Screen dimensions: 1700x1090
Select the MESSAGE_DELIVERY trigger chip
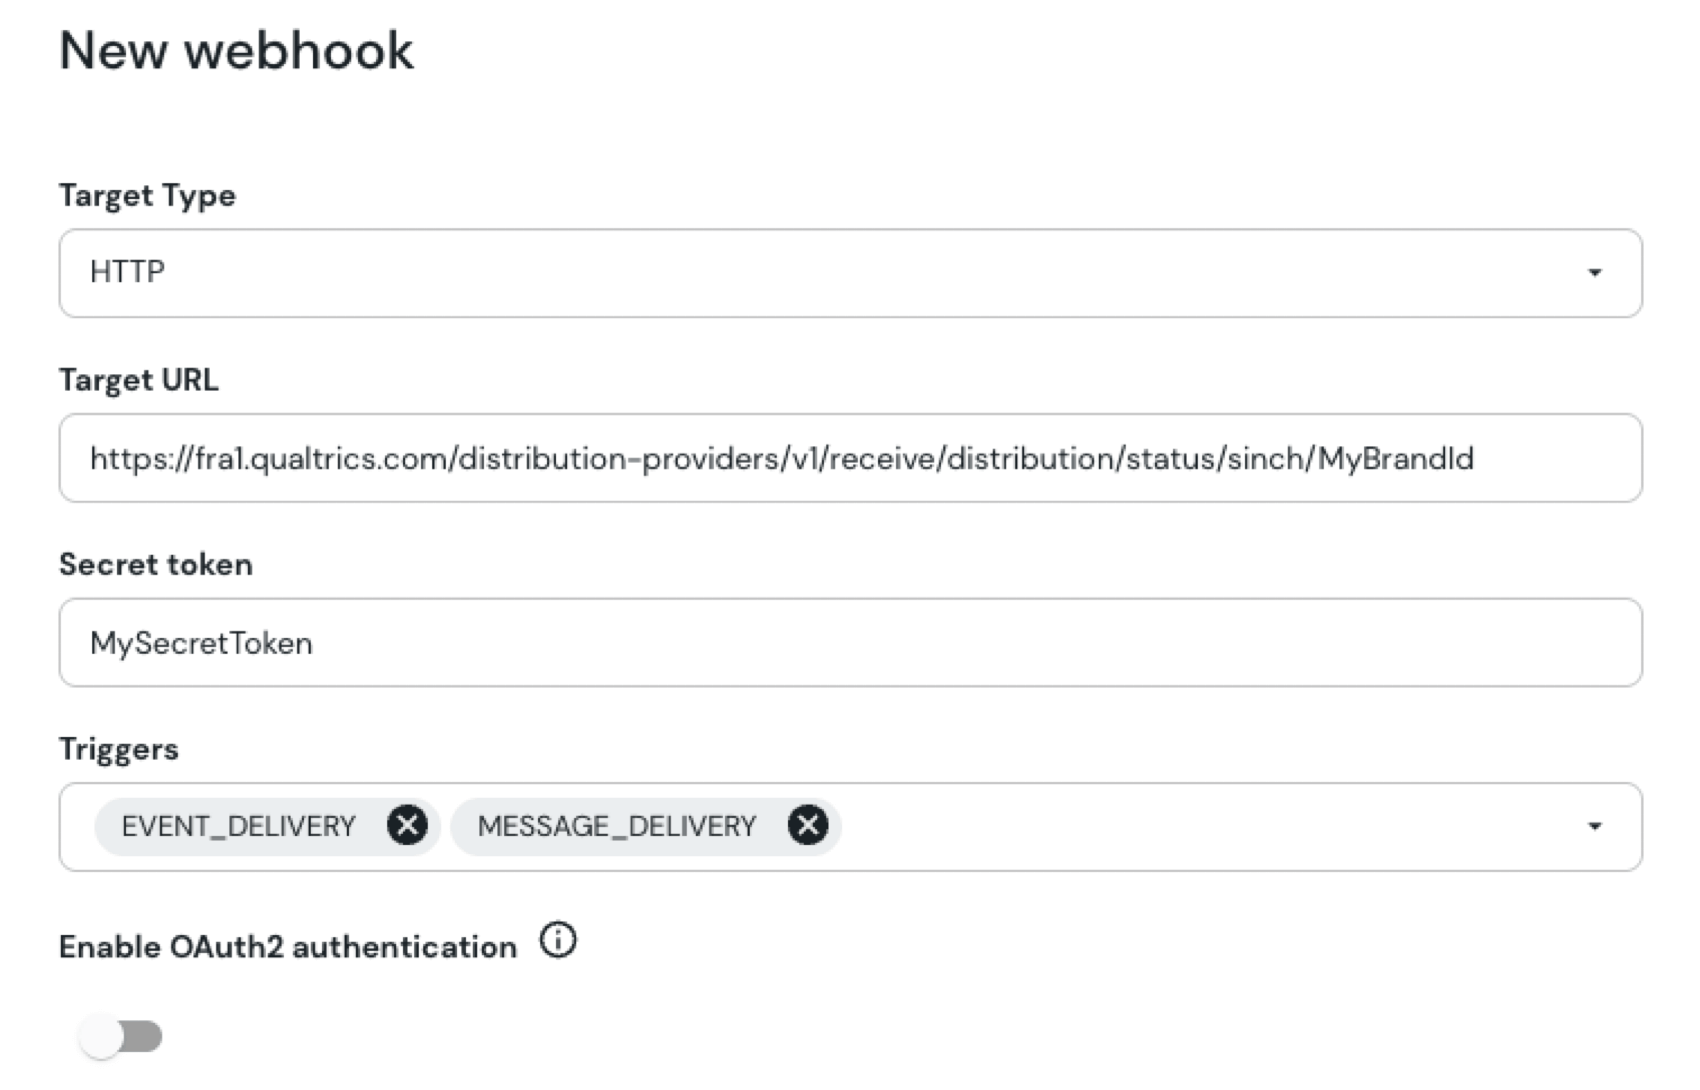click(x=615, y=825)
